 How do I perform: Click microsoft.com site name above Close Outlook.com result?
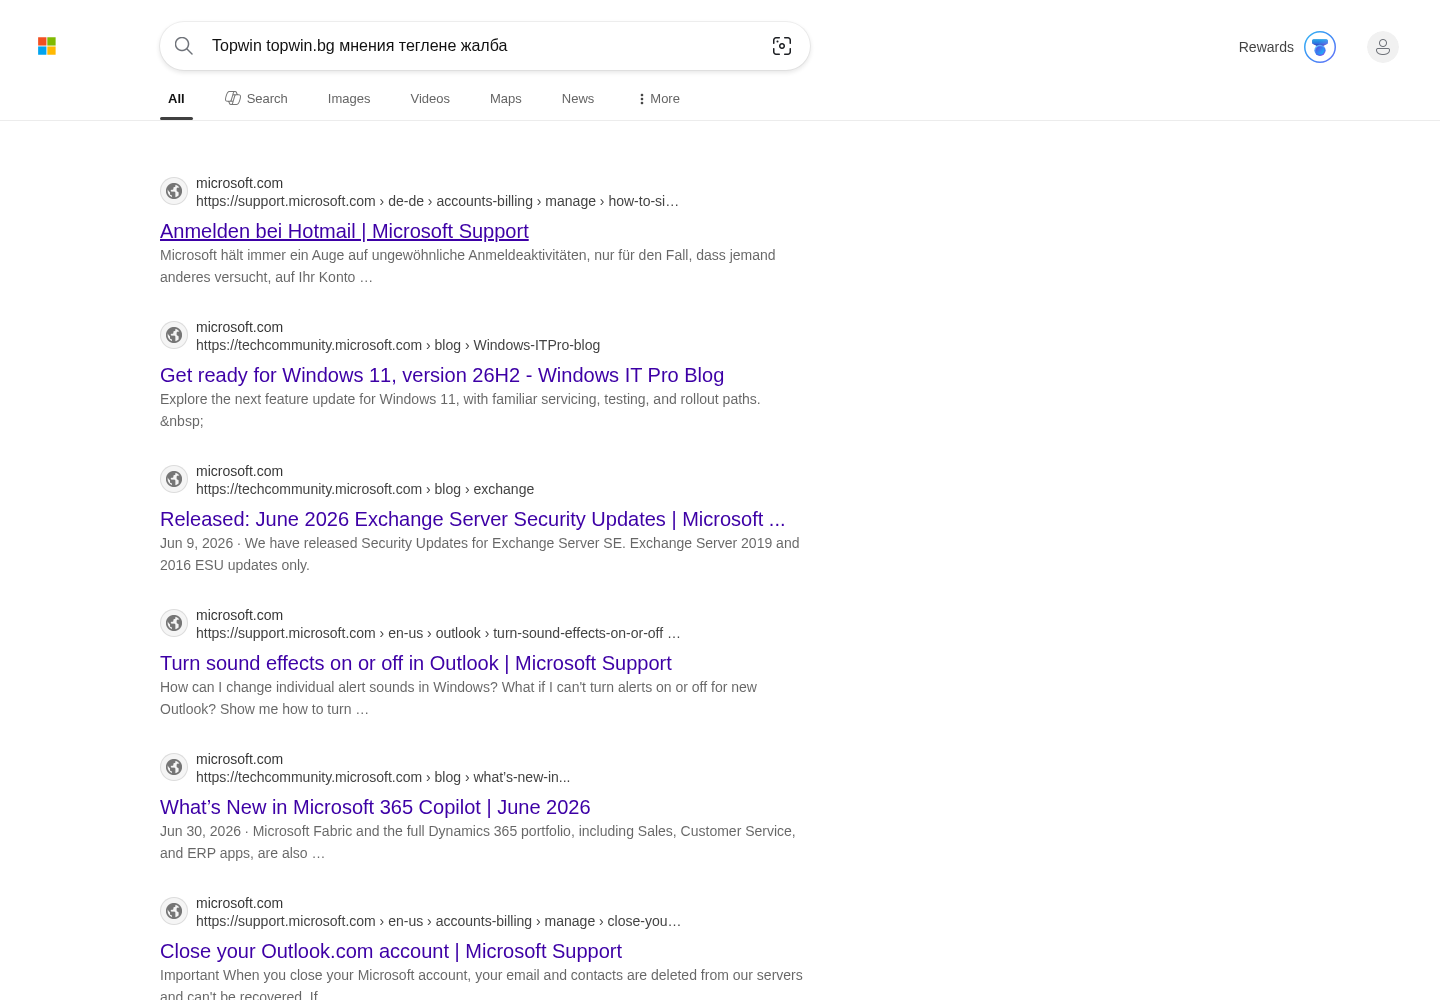[240, 903]
